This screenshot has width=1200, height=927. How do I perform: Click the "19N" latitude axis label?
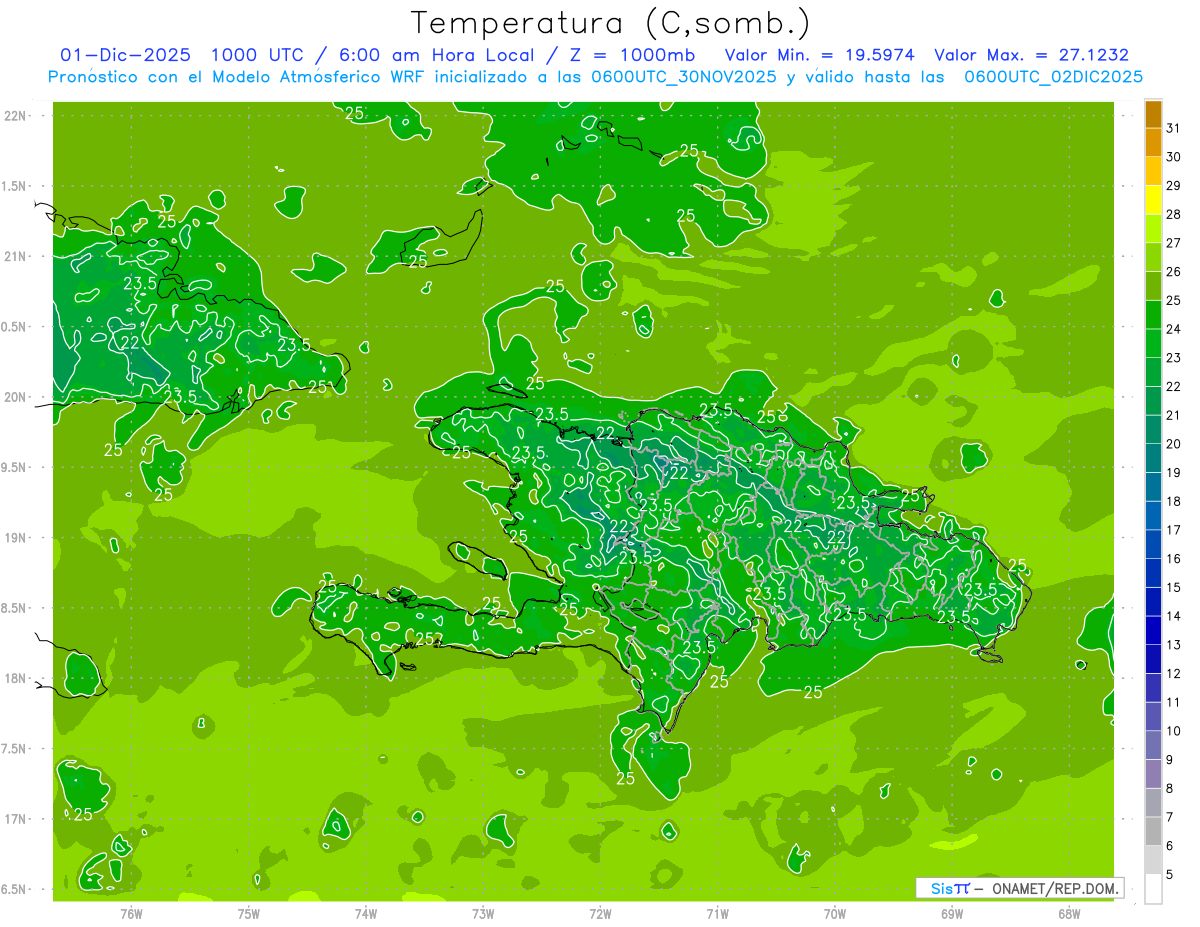tap(16, 538)
